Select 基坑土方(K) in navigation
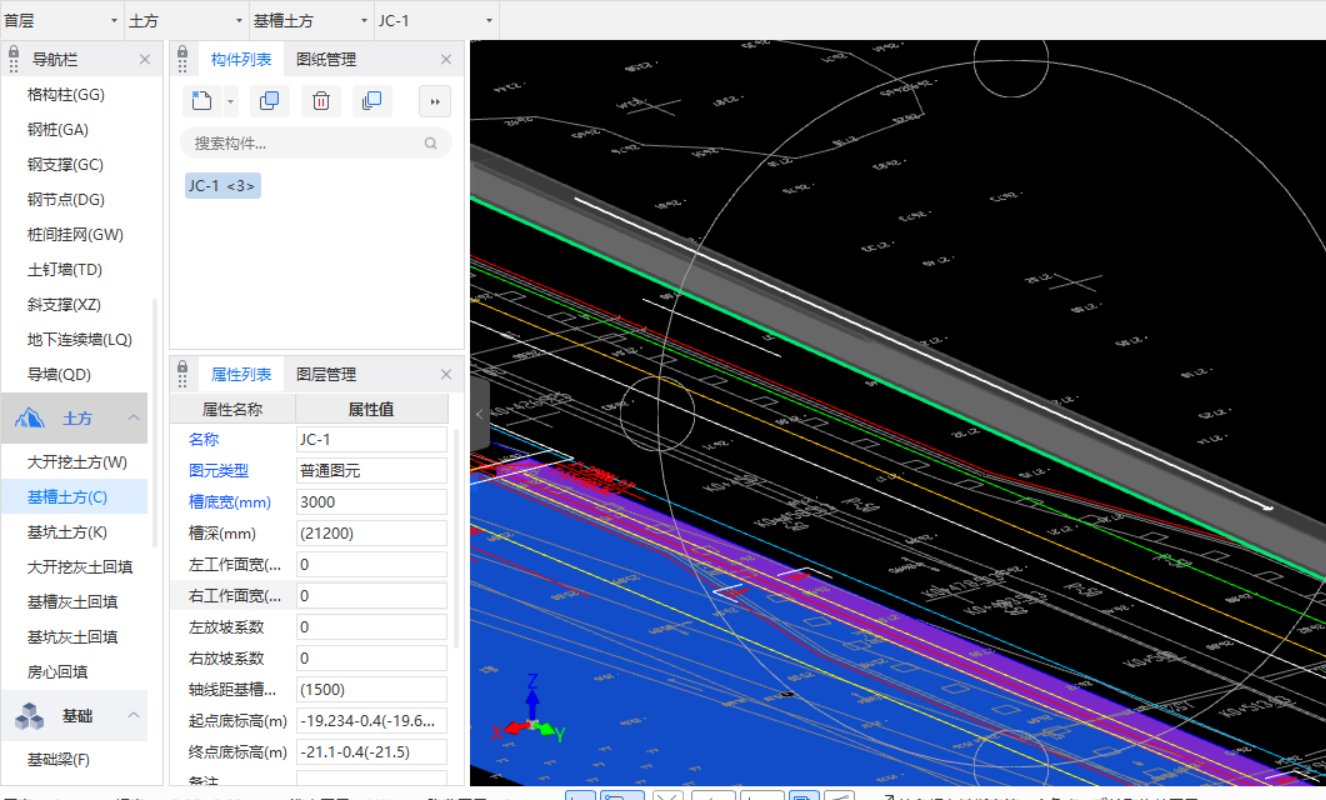The image size is (1326, 800). pos(67,532)
